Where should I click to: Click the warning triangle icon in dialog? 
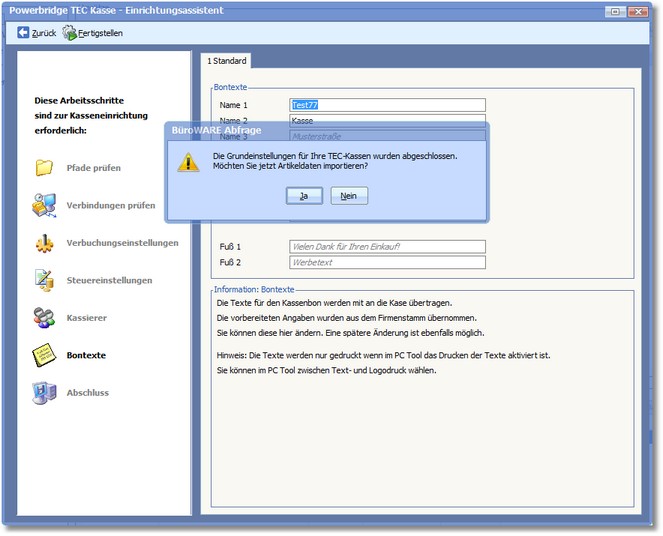tap(189, 161)
